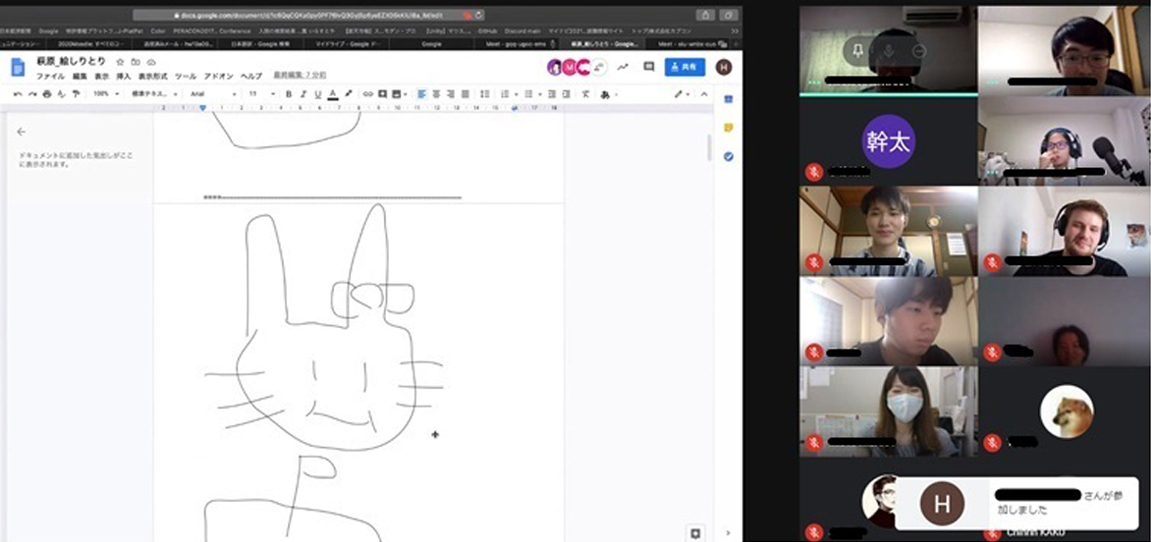Open the Arial font dropdown
Image resolution: width=1151 pixels, height=542 pixels.
click(x=213, y=94)
